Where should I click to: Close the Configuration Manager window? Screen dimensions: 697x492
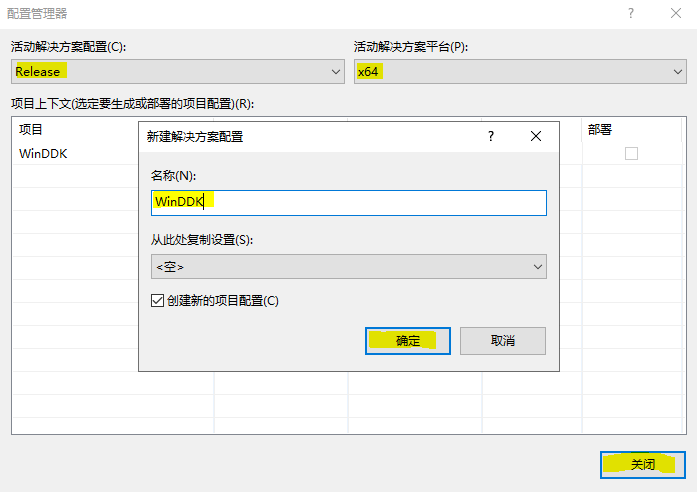(x=676, y=13)
